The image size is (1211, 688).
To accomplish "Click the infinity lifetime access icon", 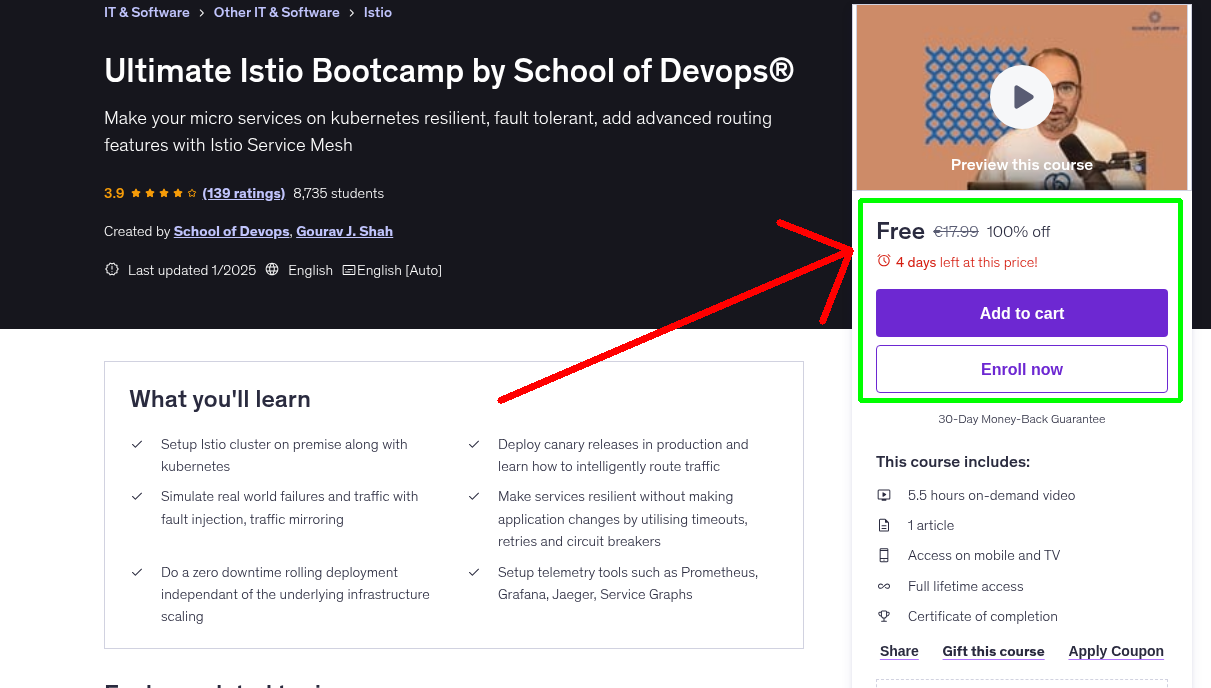I will tap(884, 586).
